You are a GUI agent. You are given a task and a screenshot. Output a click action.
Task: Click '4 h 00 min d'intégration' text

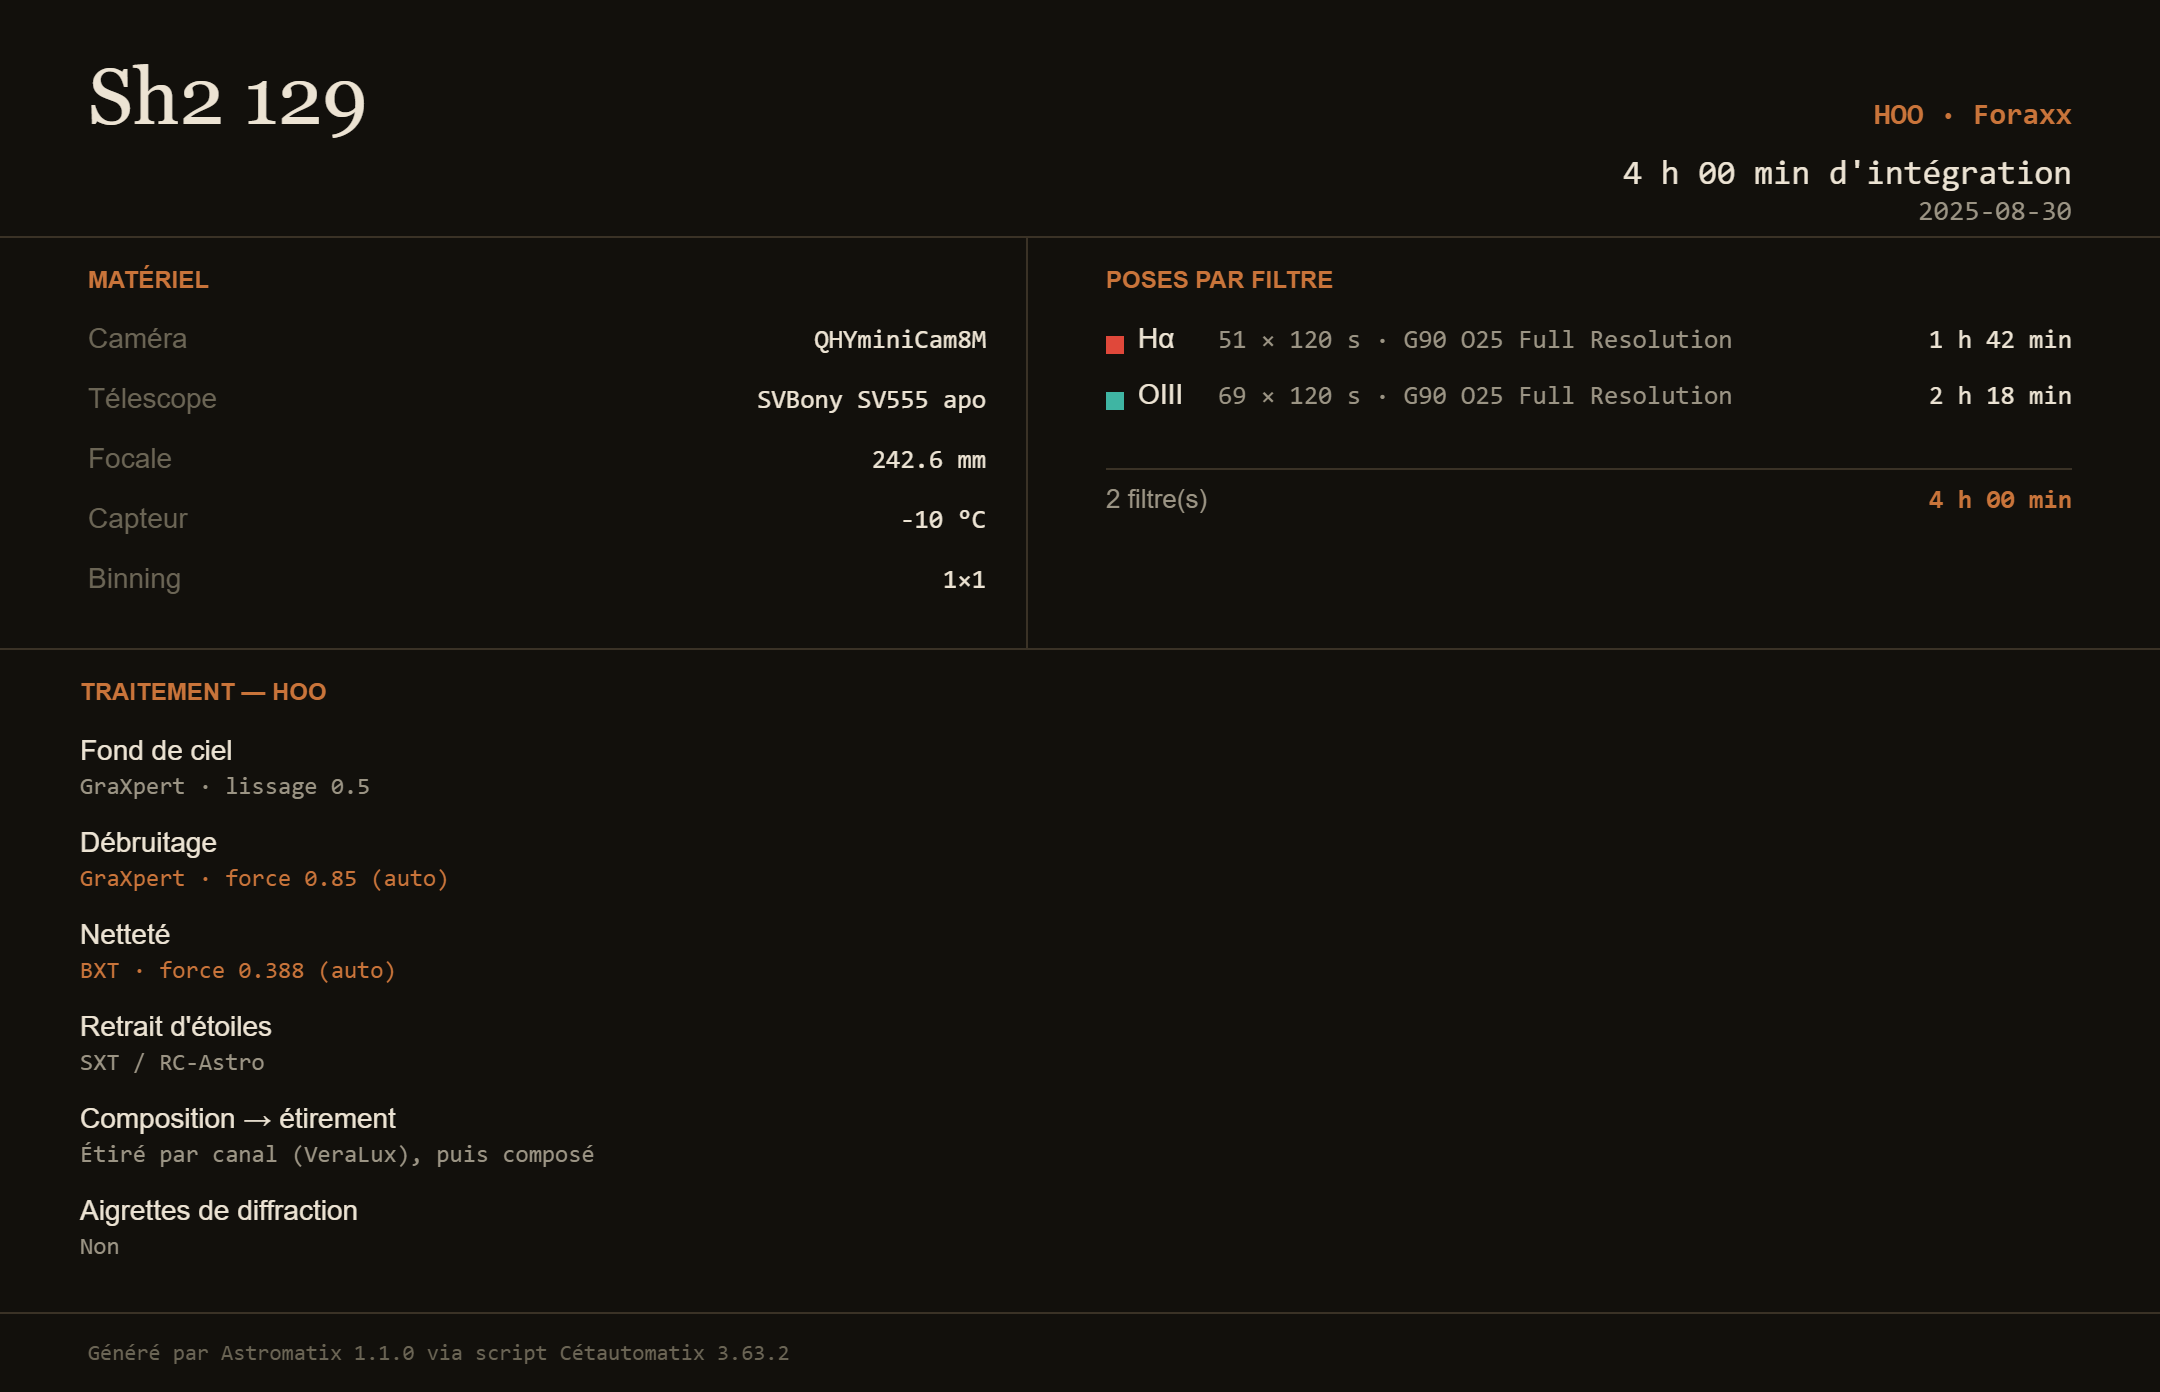(x=1847, y=173)
